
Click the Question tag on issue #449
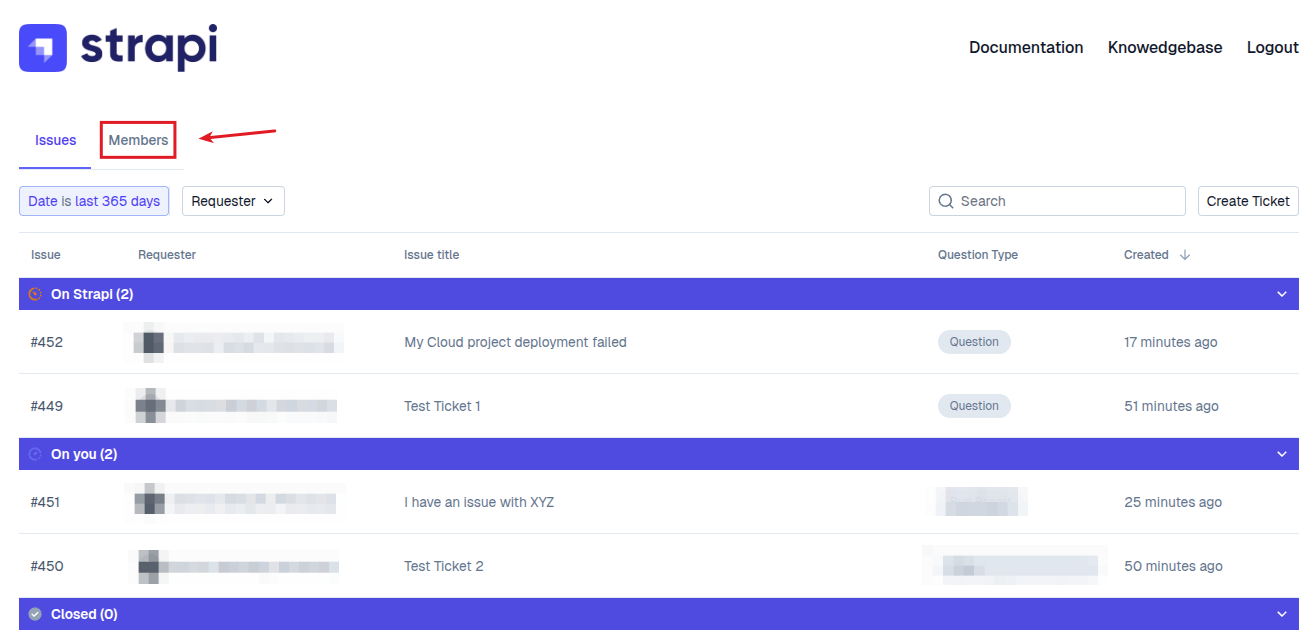point(974,406)
